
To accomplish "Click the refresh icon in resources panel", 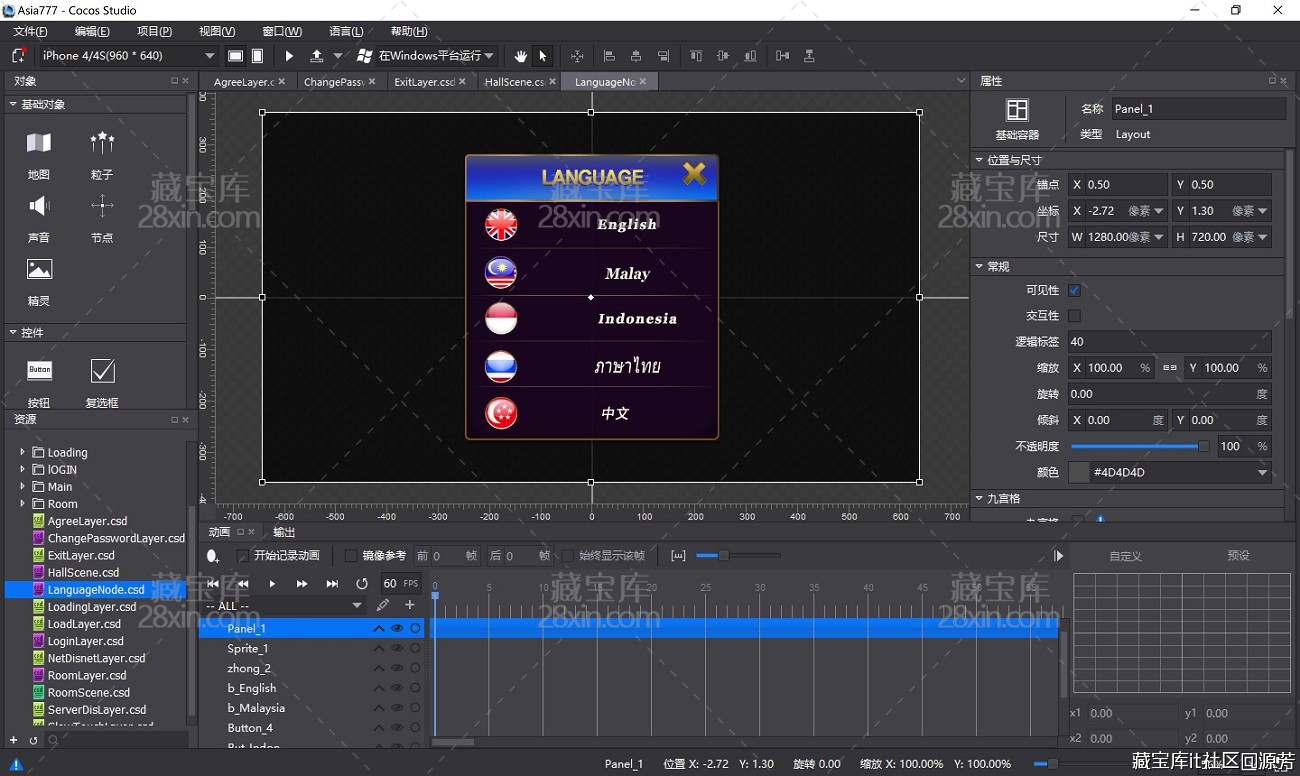I will click(33, 740).
